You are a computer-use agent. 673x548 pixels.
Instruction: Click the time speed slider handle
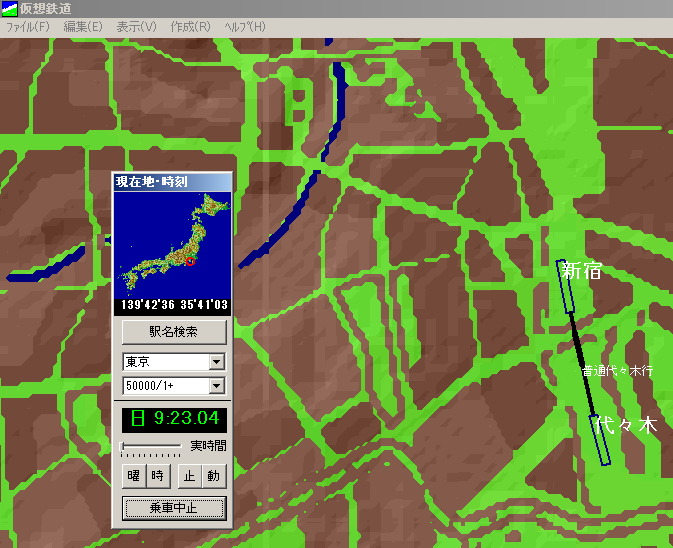coord(123,446)
